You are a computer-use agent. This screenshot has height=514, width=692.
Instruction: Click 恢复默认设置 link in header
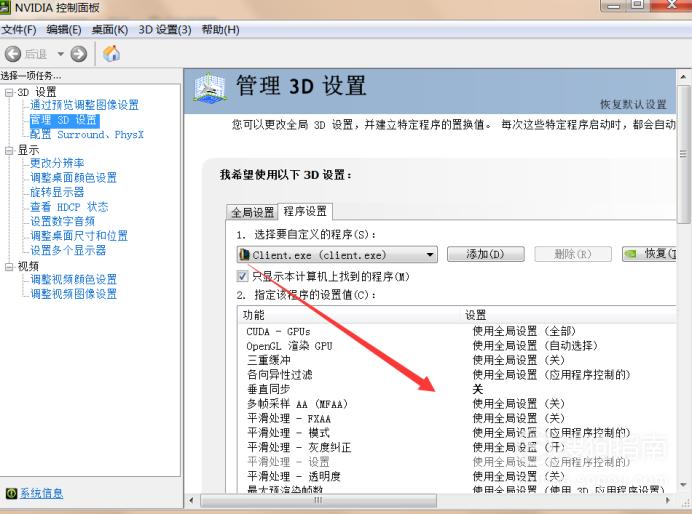(x=633, y=105)
